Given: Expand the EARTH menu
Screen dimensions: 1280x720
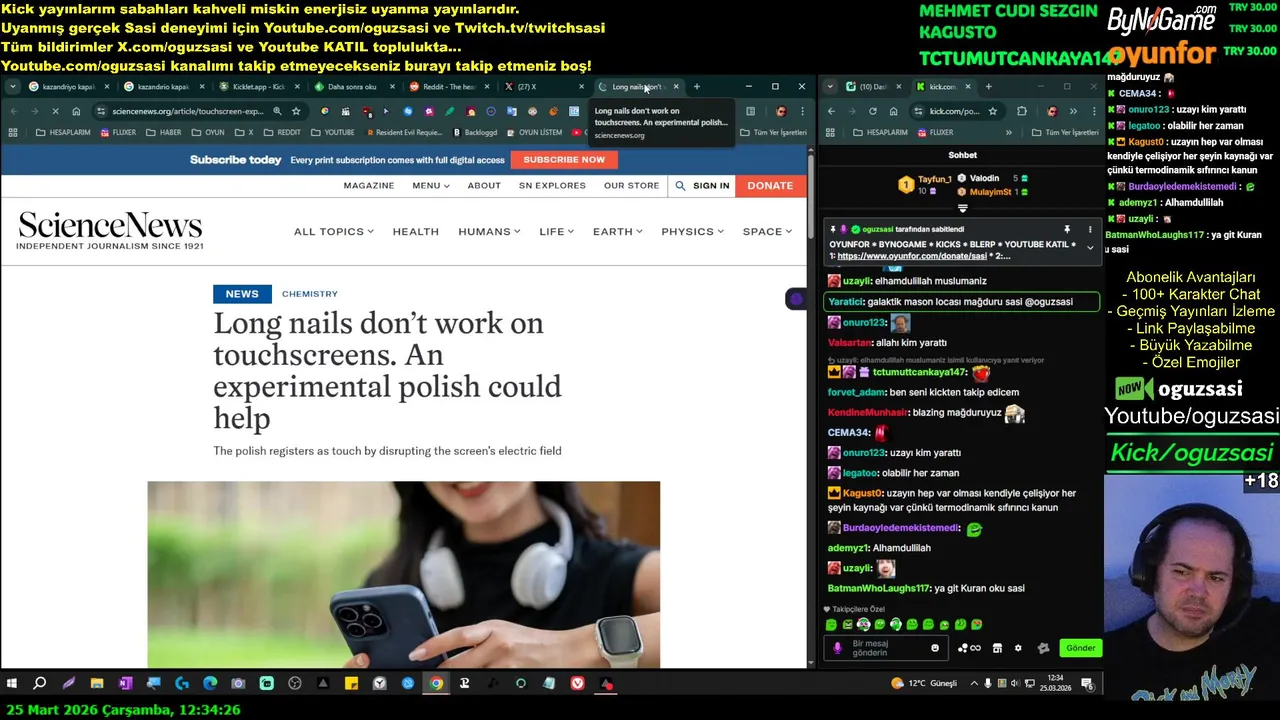Looking at the screenshot, I should point(617,231).
